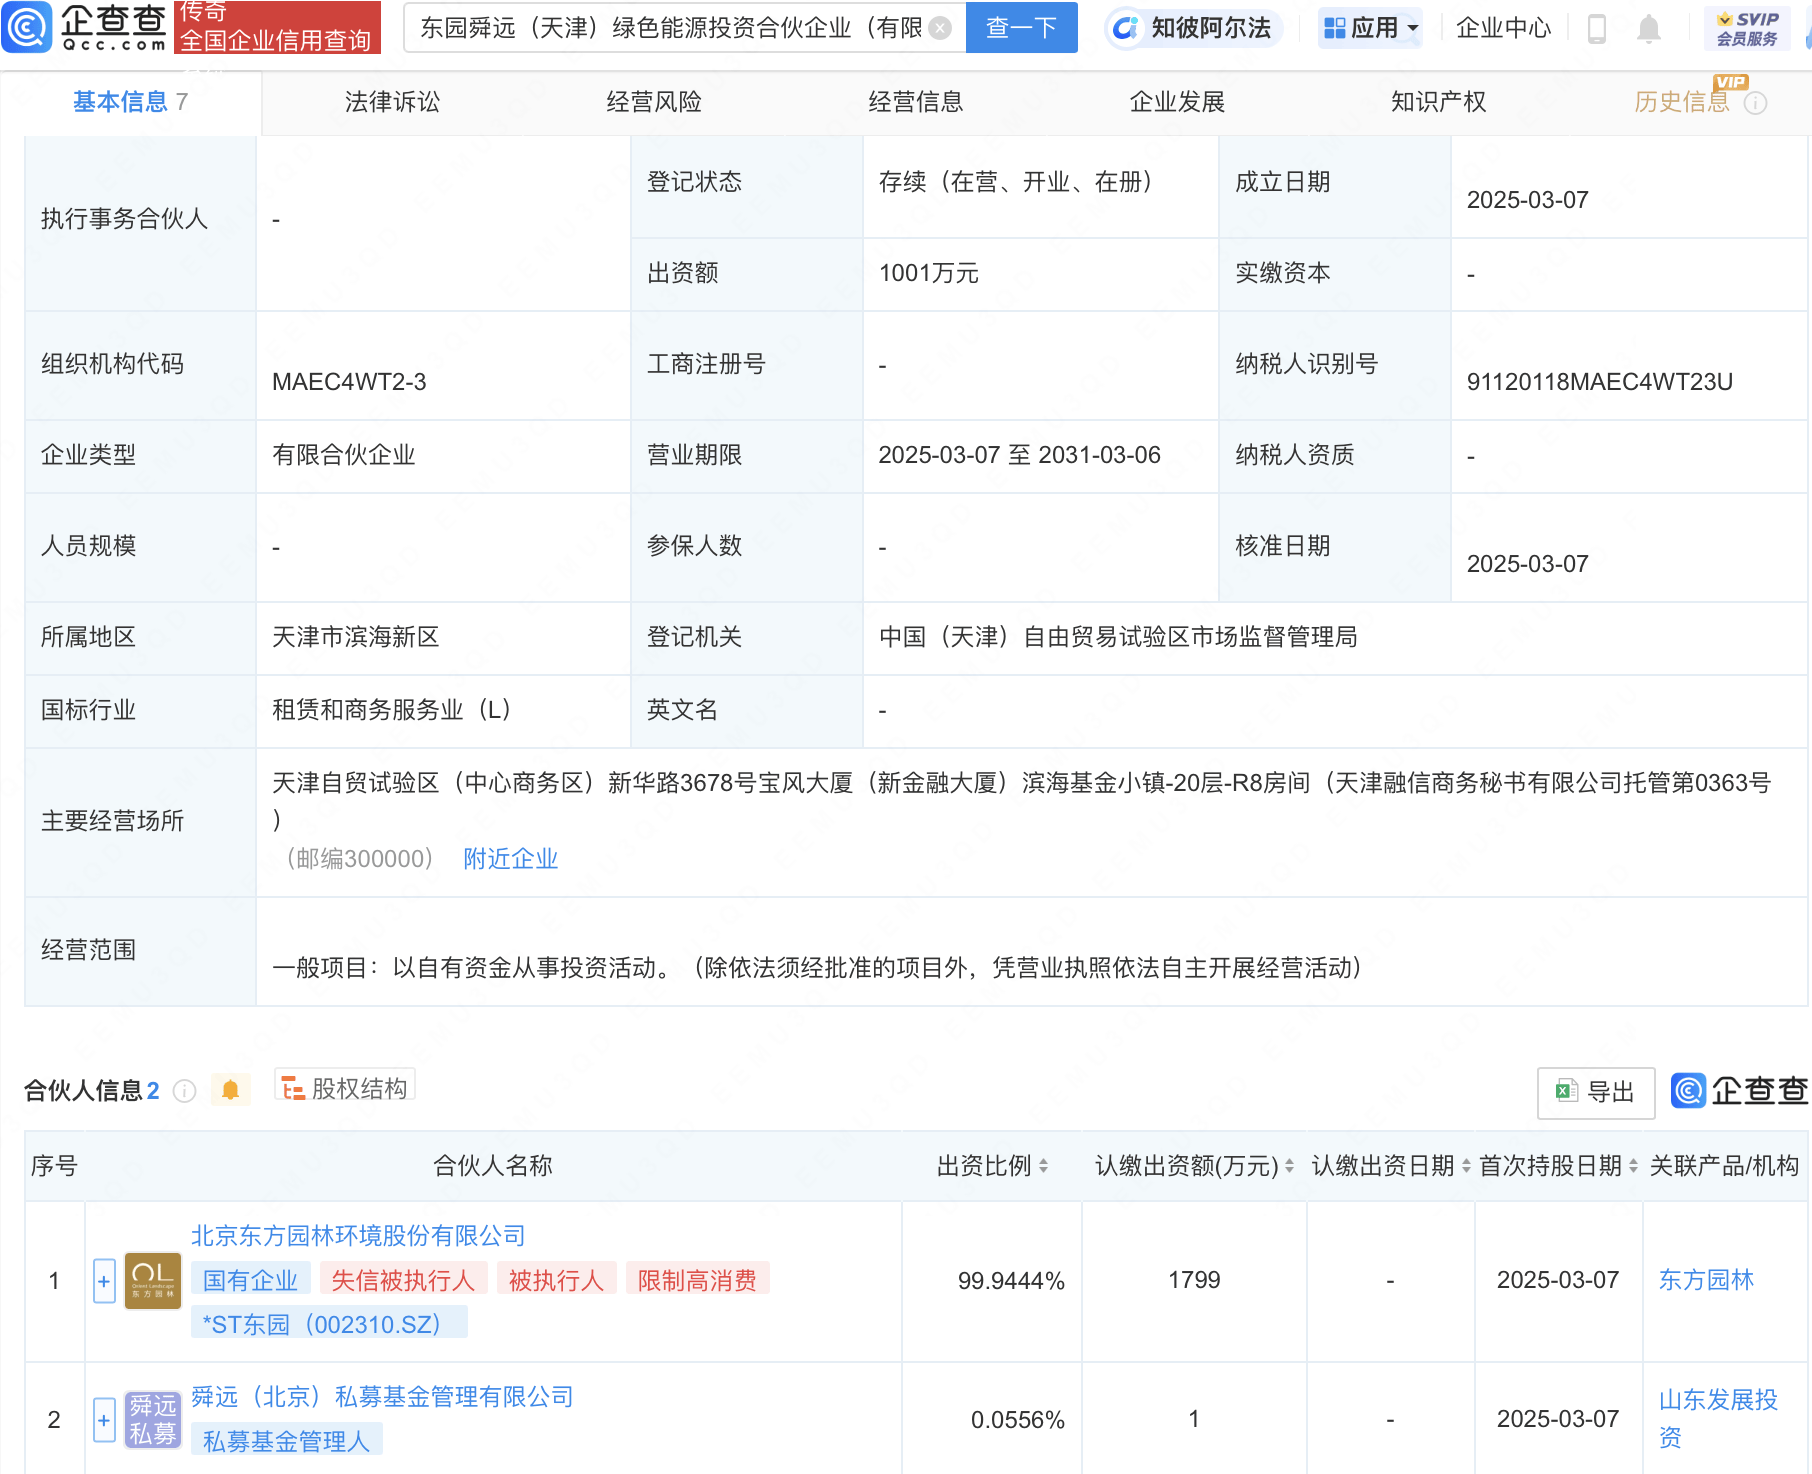Select organization code MAEC4WT2-3

[x=349, y=382]
